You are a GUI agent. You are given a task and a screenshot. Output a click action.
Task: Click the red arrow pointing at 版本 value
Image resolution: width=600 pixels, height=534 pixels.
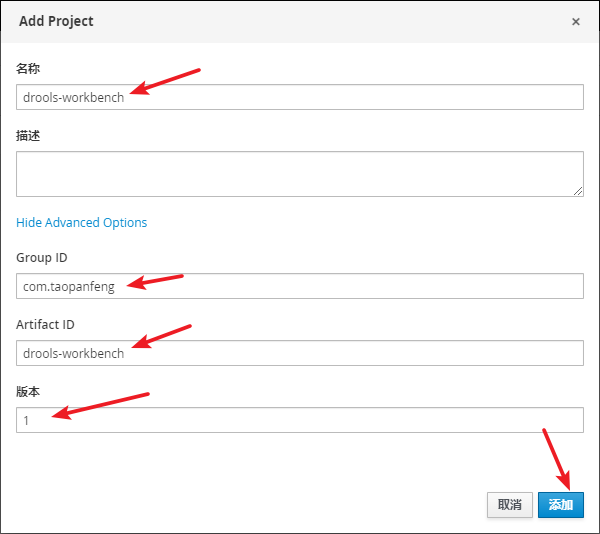(100, 405)
